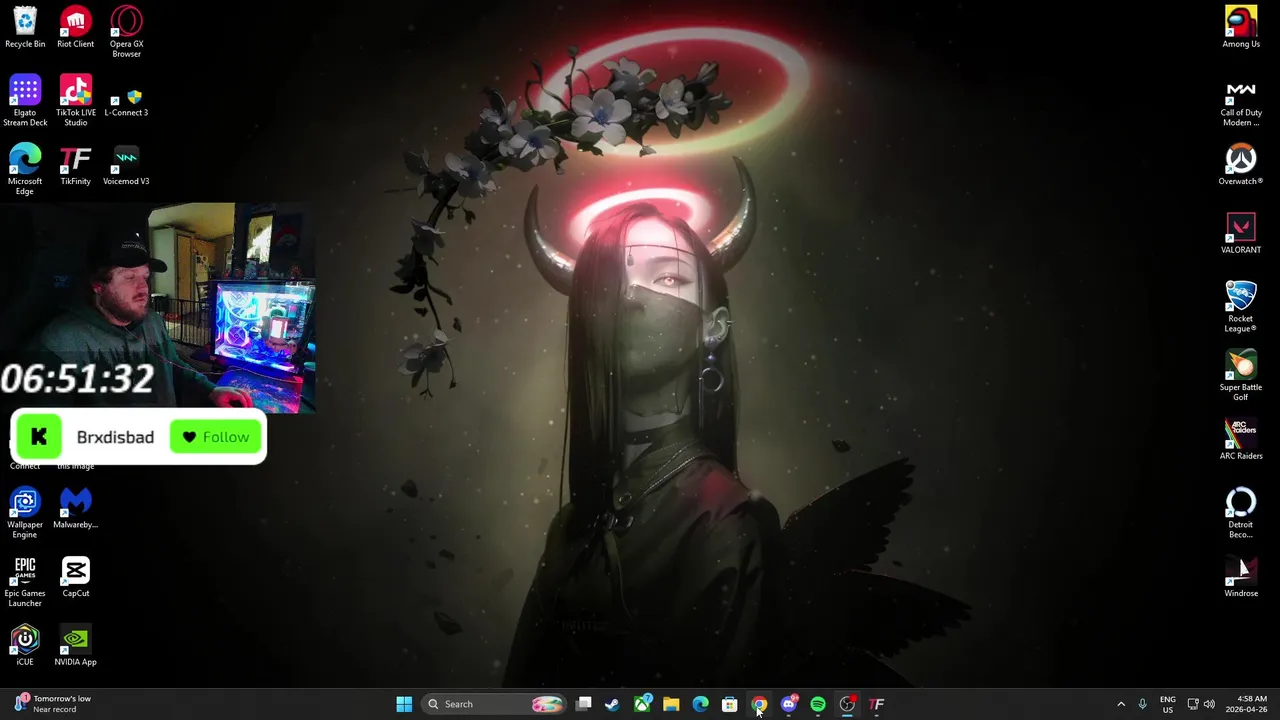The image size is (1280, 720).
Task: Select the Overwatch desktop shortcut
Action: 1241,166
